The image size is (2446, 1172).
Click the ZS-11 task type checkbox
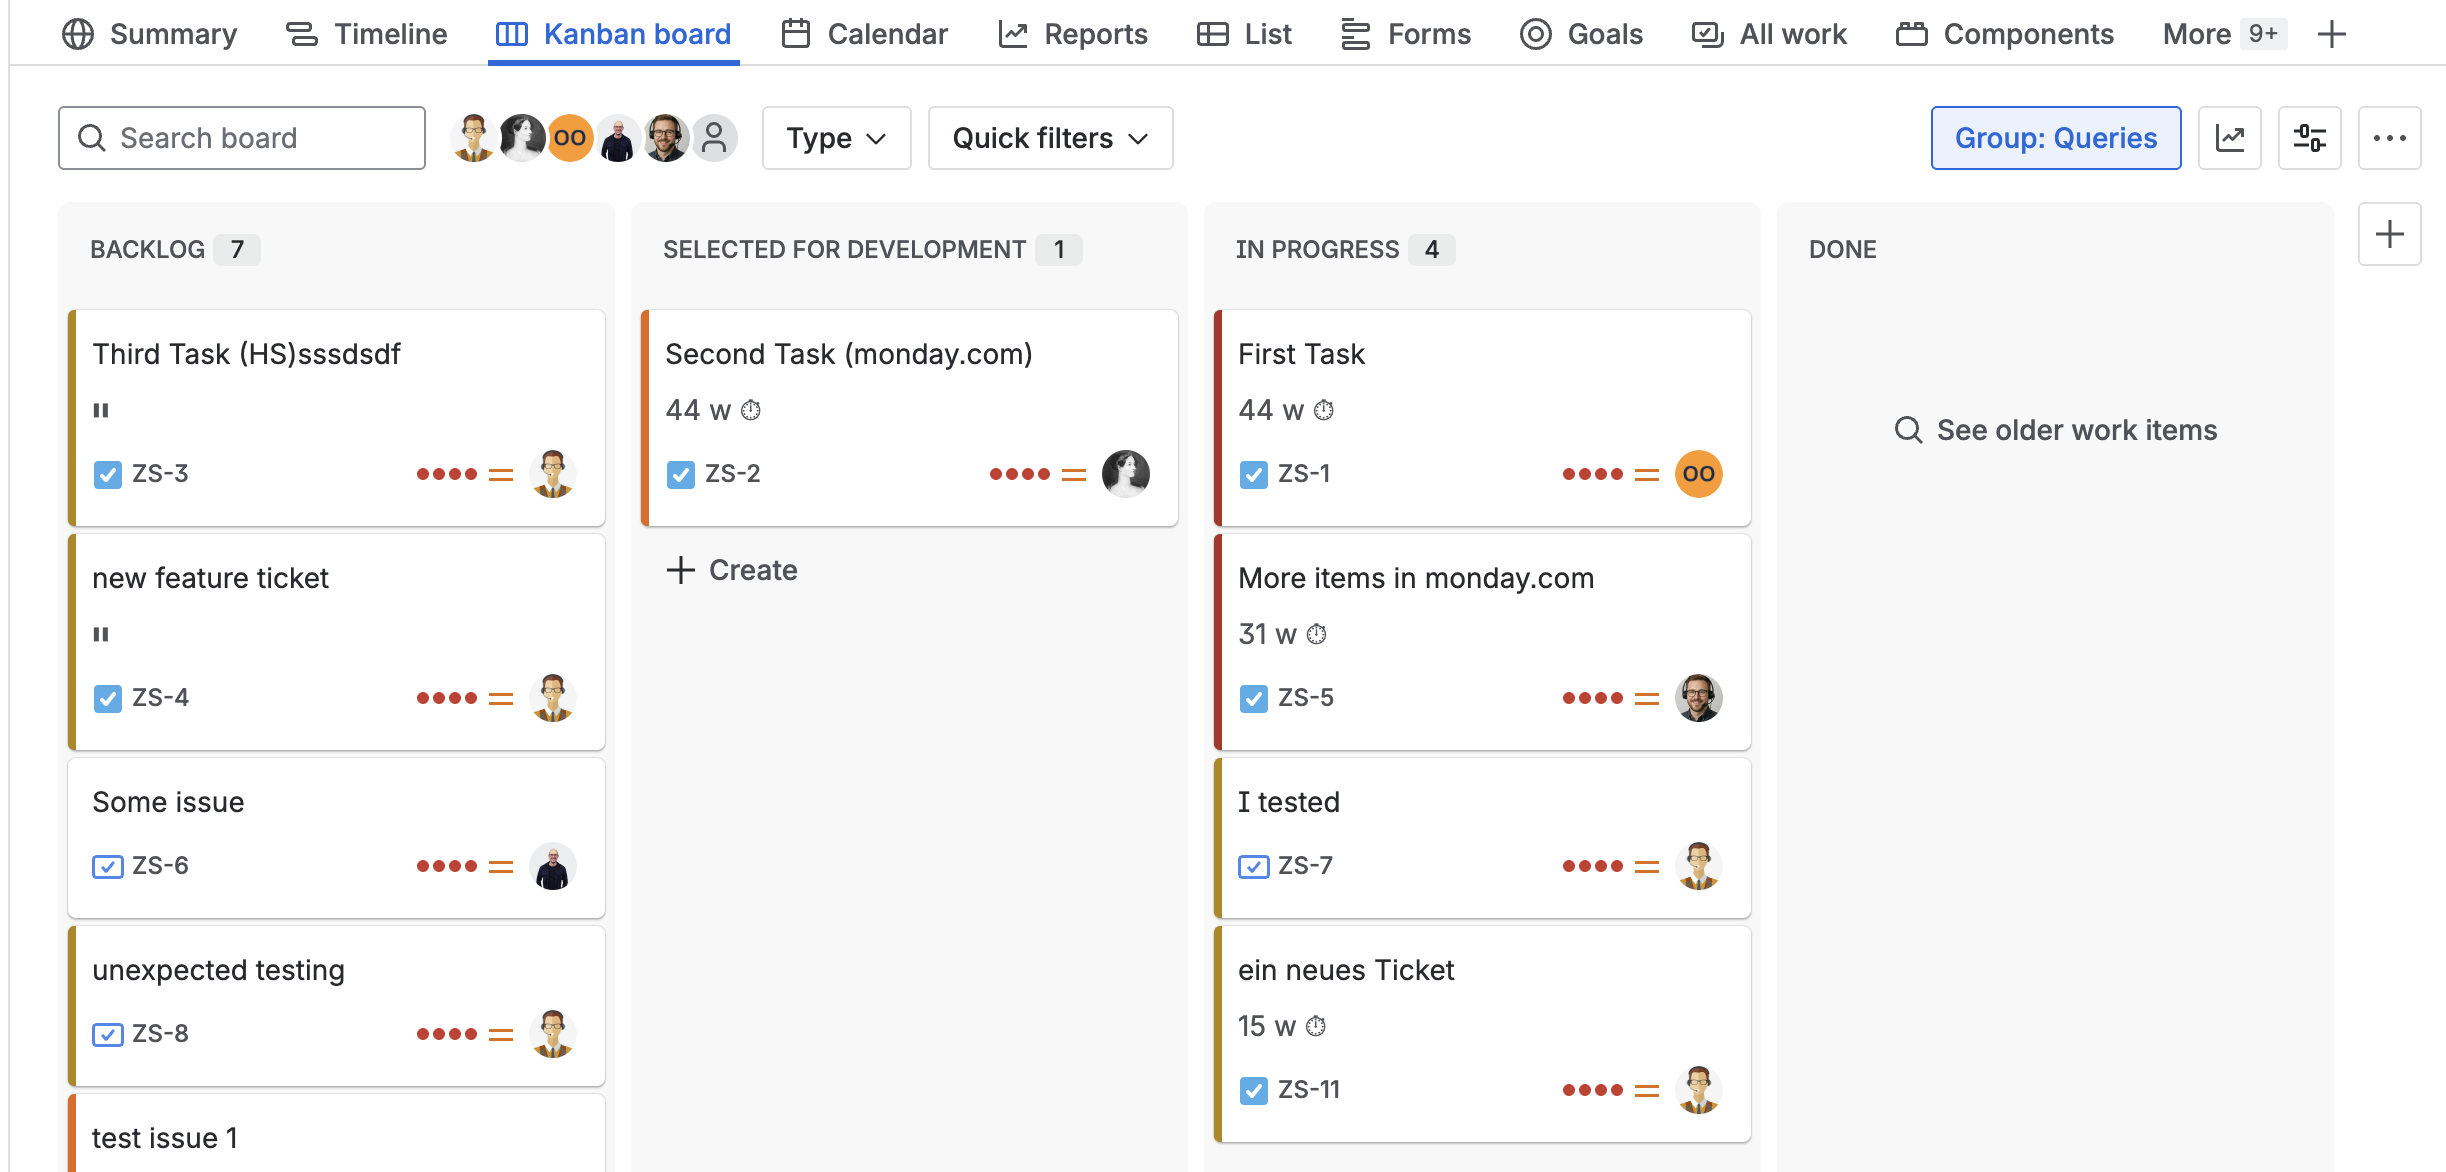1253,1090
